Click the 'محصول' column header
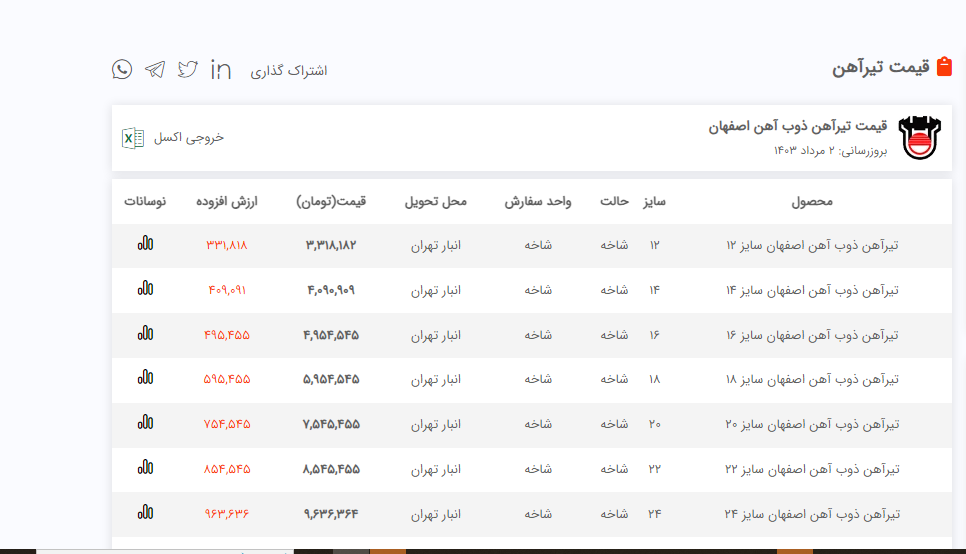The image size is (966, 554). tap(812, 201)
